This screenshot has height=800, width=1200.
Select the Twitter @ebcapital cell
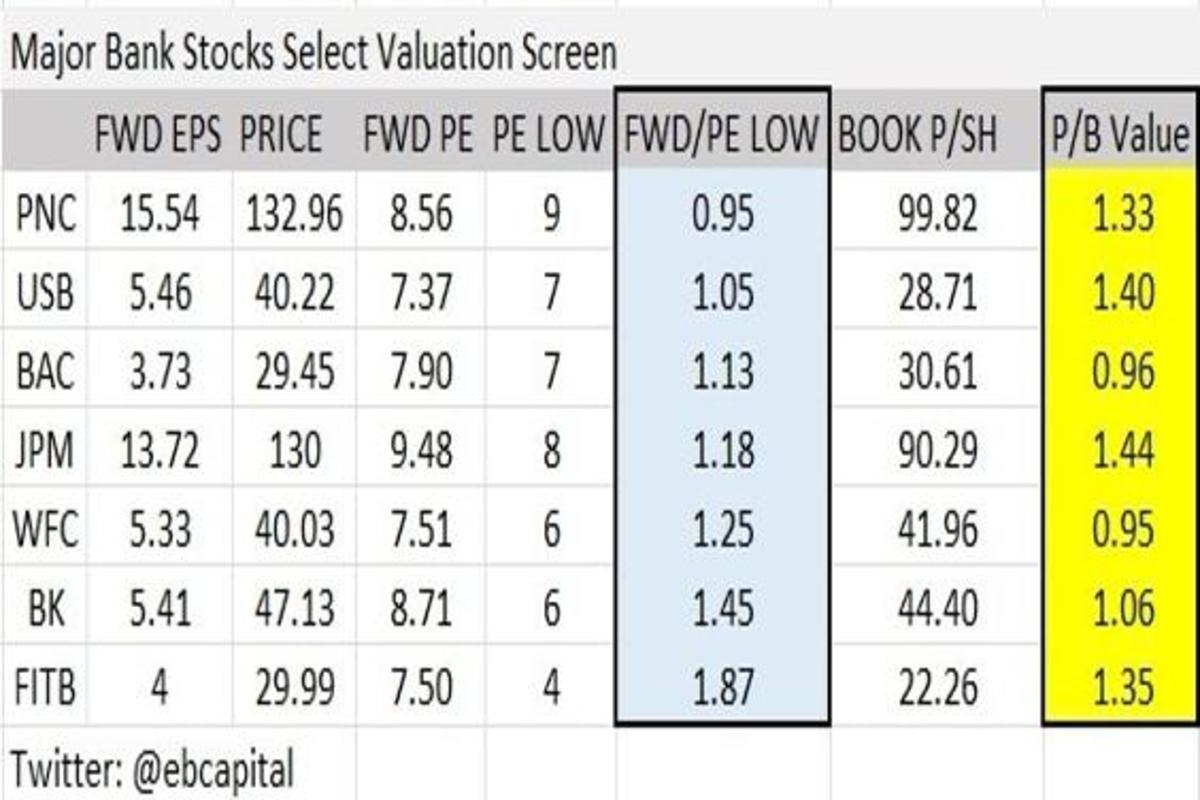[x=152, y=770]
